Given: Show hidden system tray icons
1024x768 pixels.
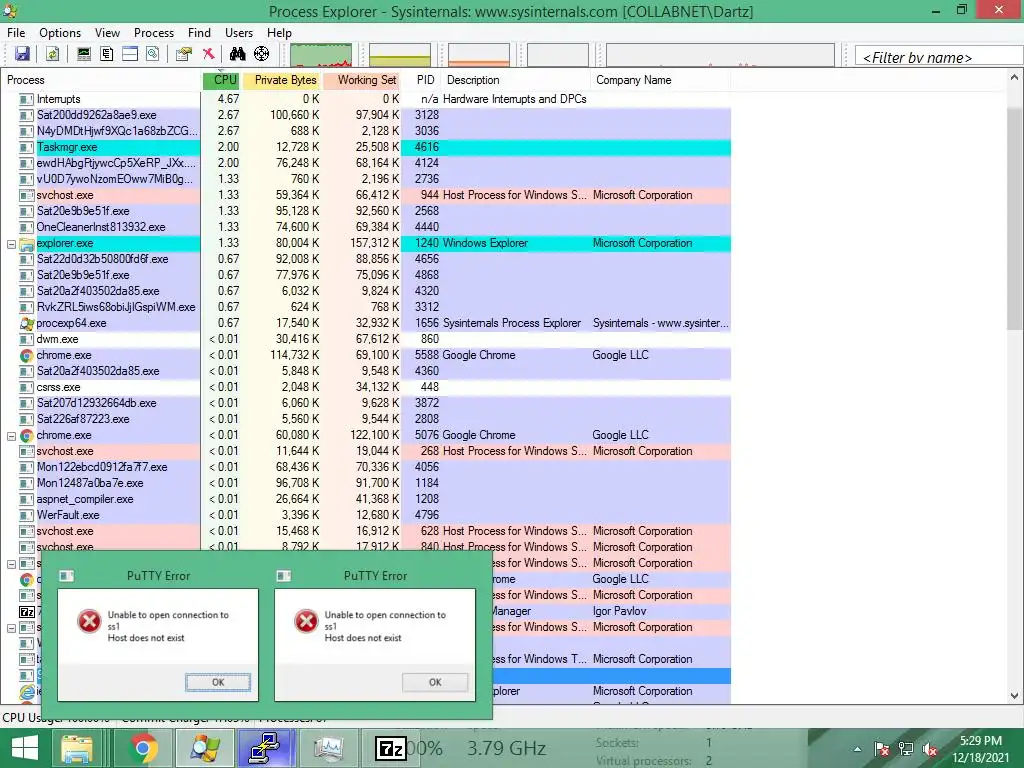Looking at the screenshot, I should tap(857, 750).
